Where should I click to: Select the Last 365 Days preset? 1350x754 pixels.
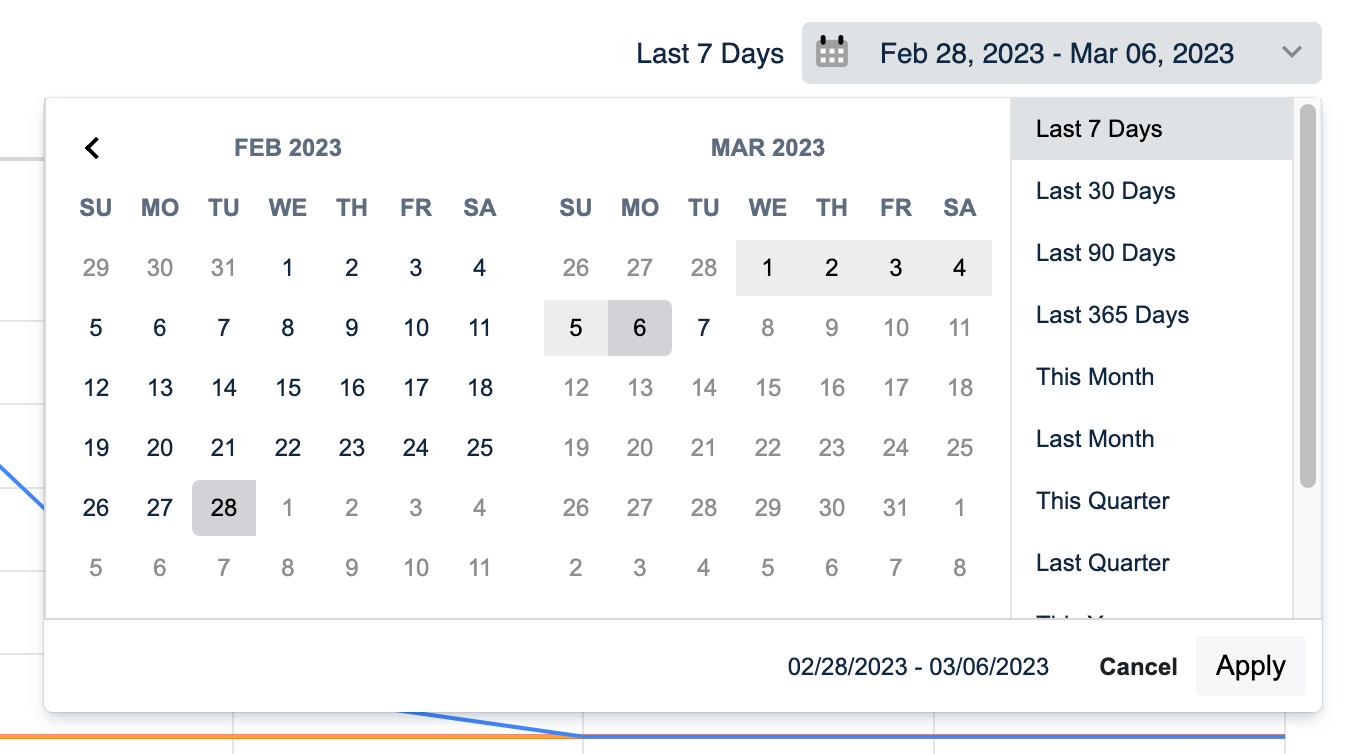[x=1112, y=315]
